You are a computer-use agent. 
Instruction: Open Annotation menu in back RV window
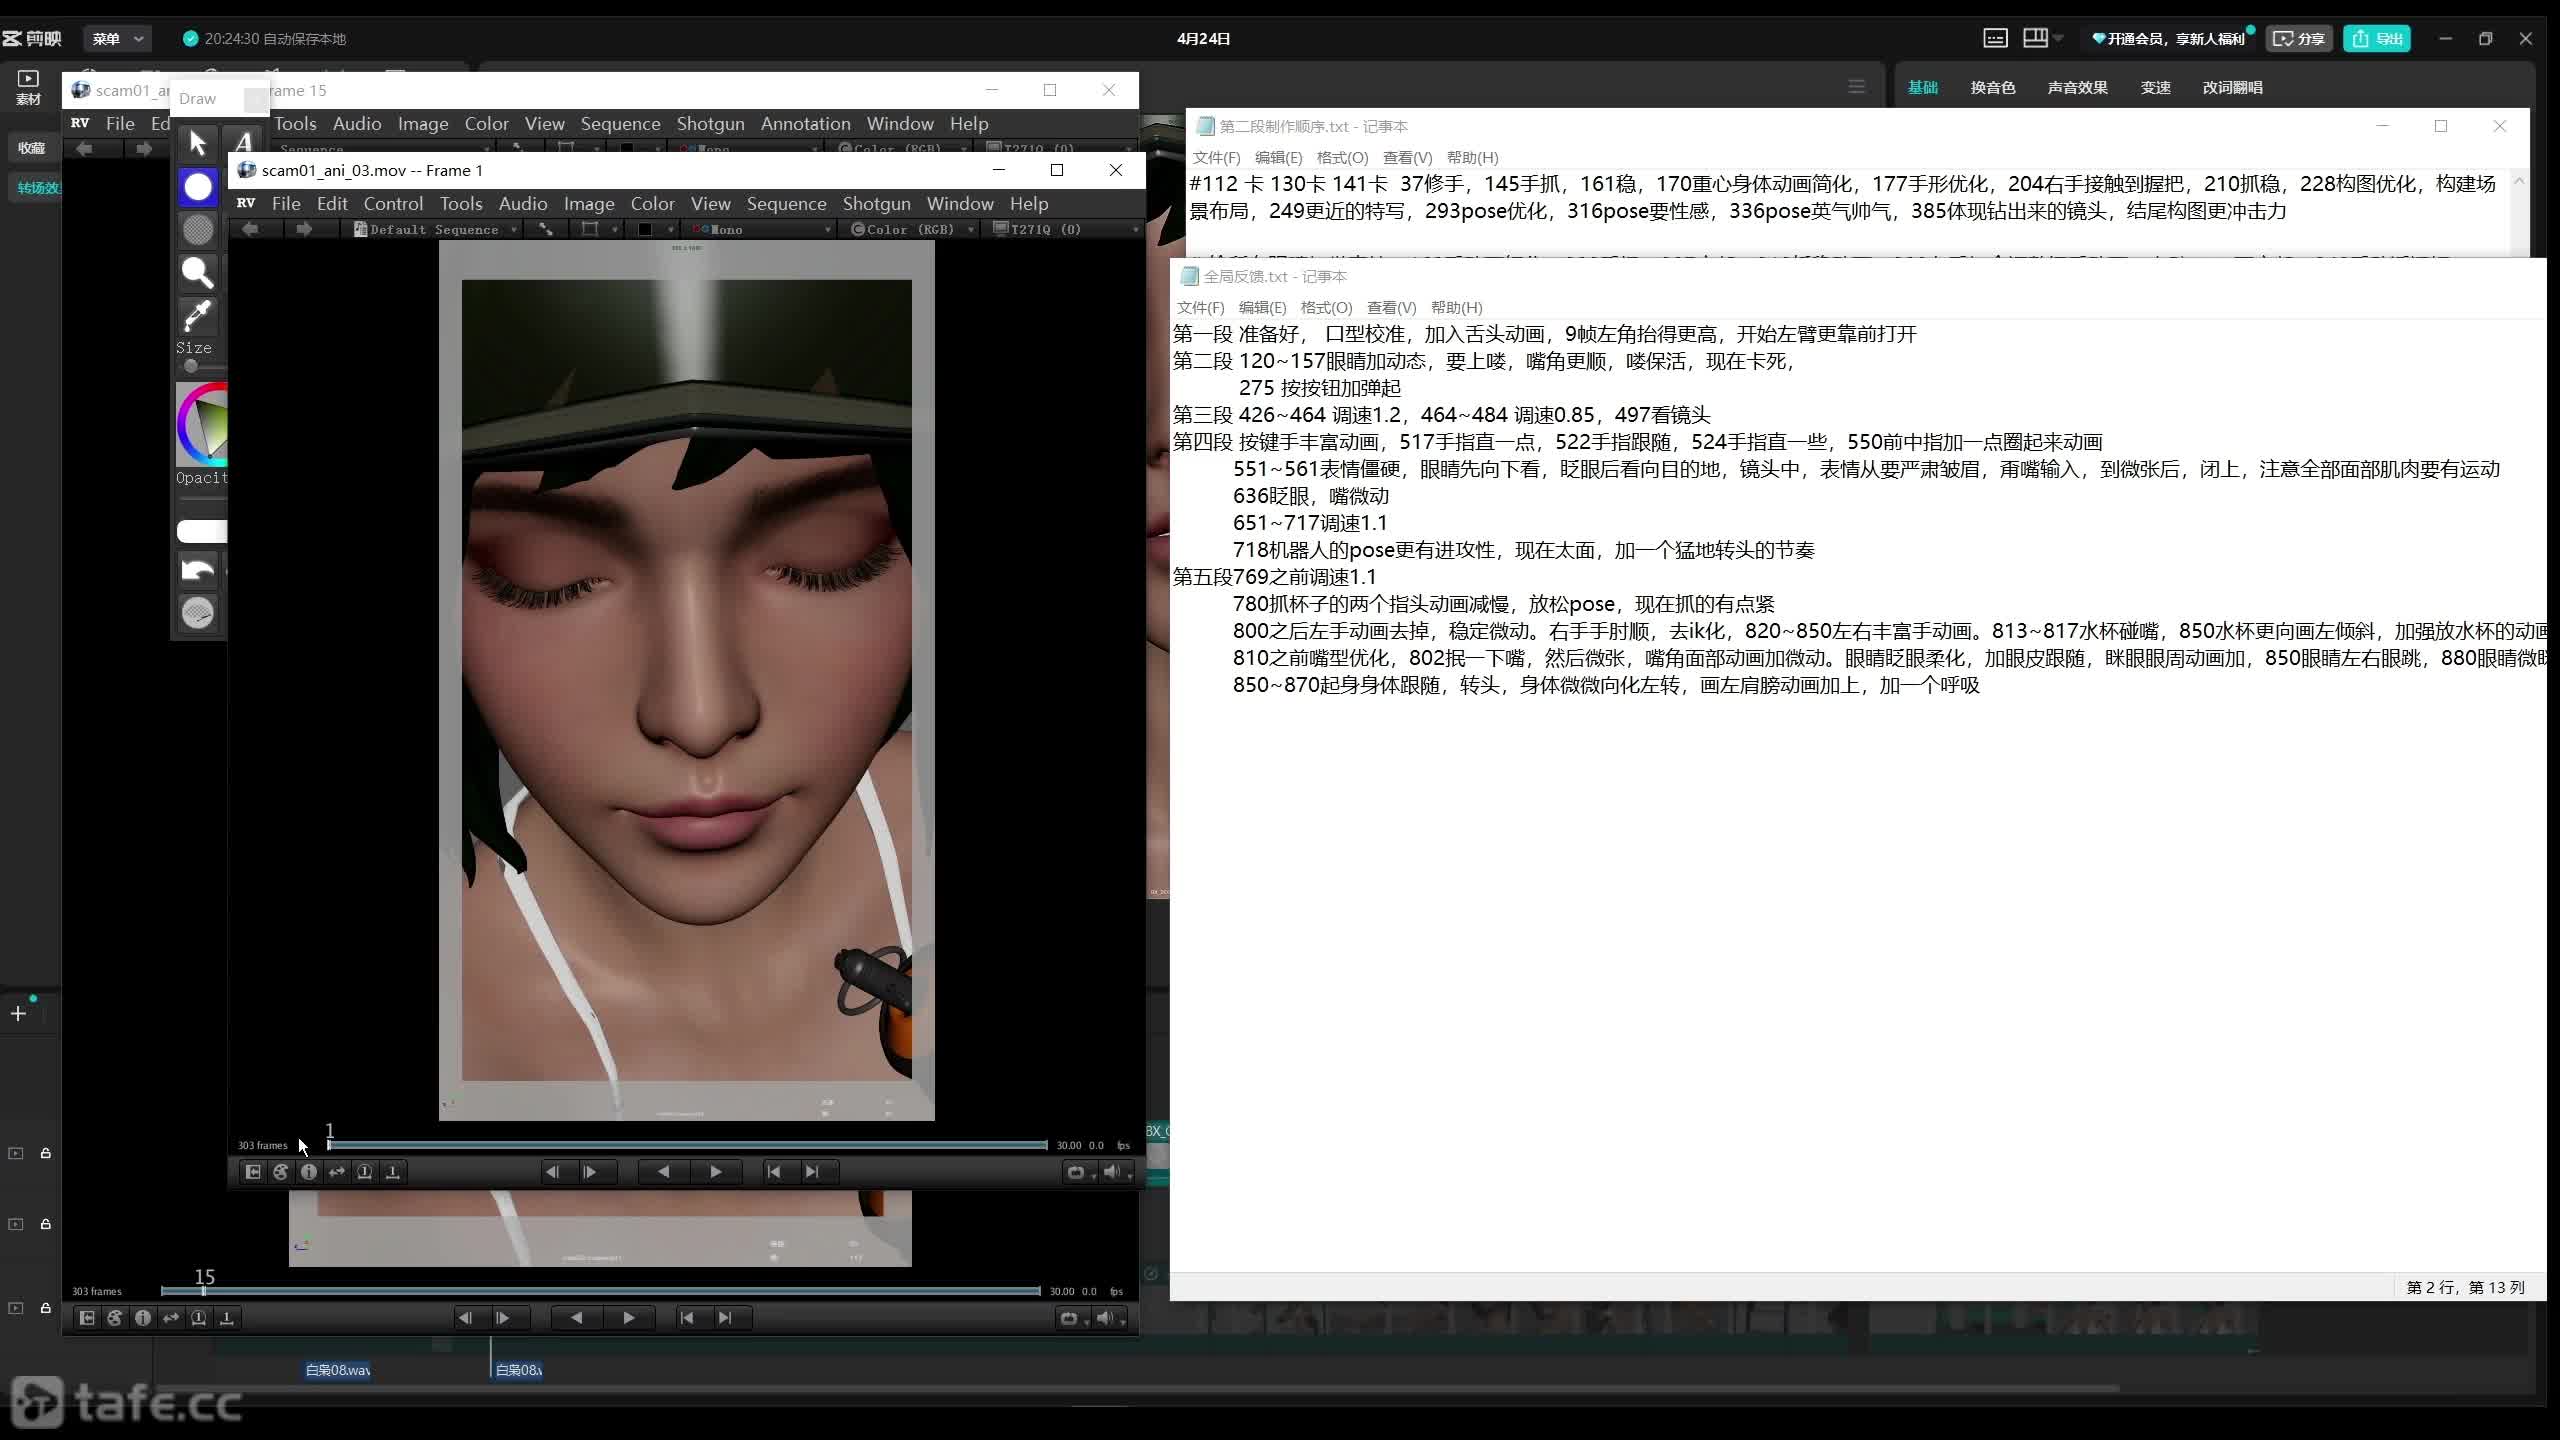click(x=805, y=123)
